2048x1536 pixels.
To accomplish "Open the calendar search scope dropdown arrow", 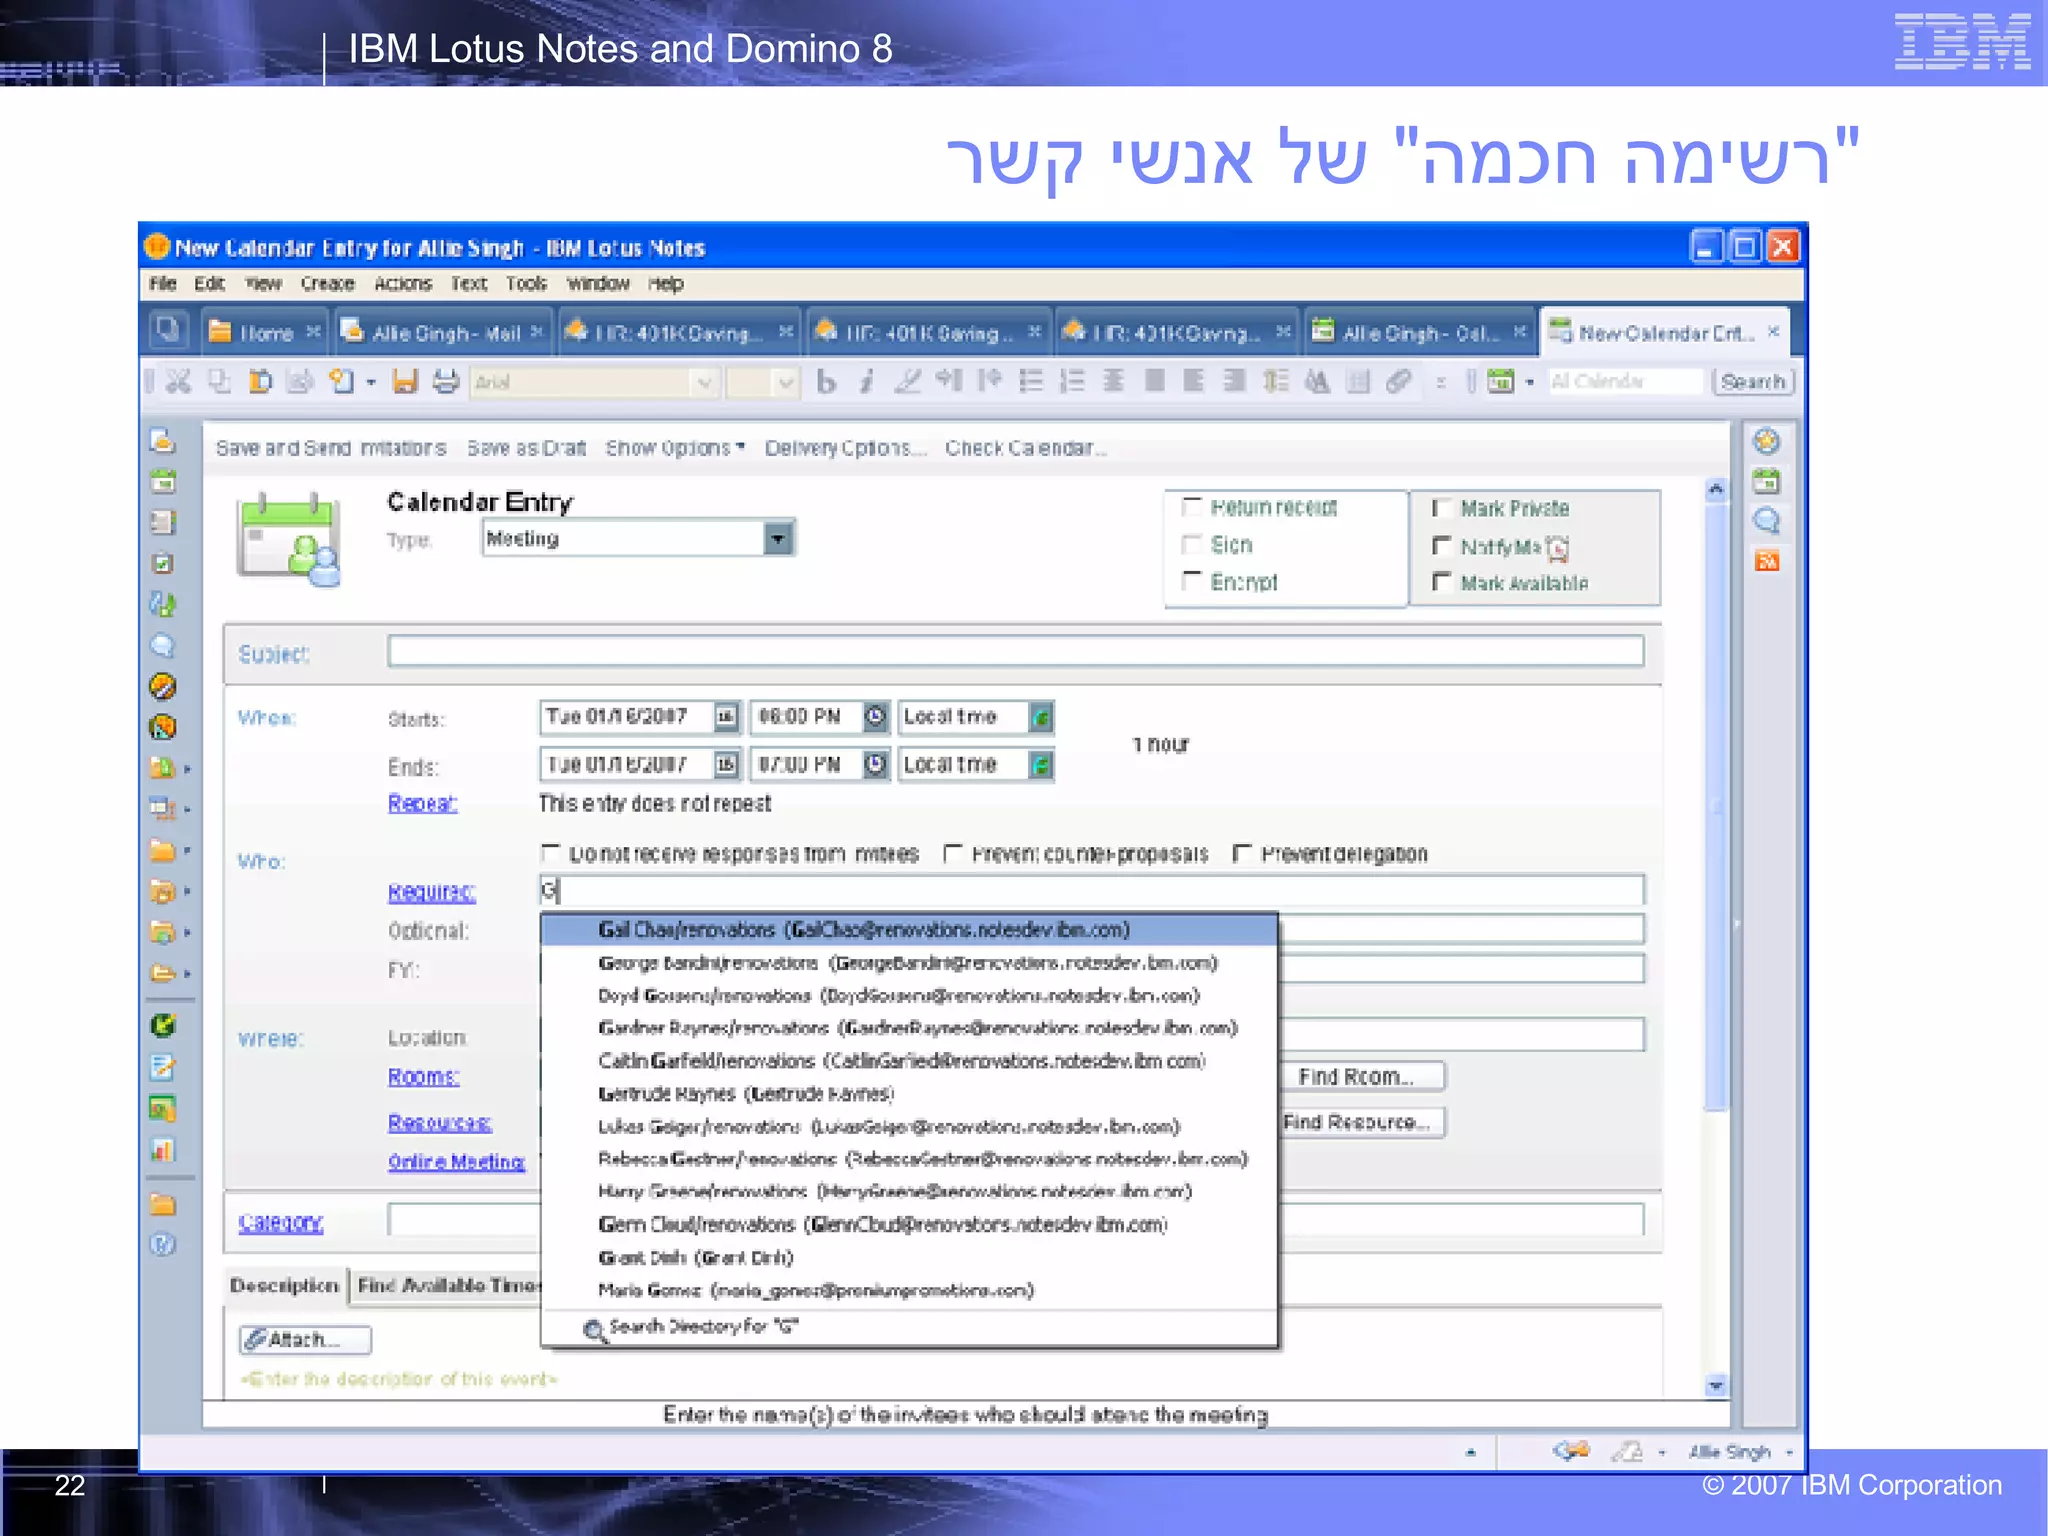I will click(x=1530, y=381).
